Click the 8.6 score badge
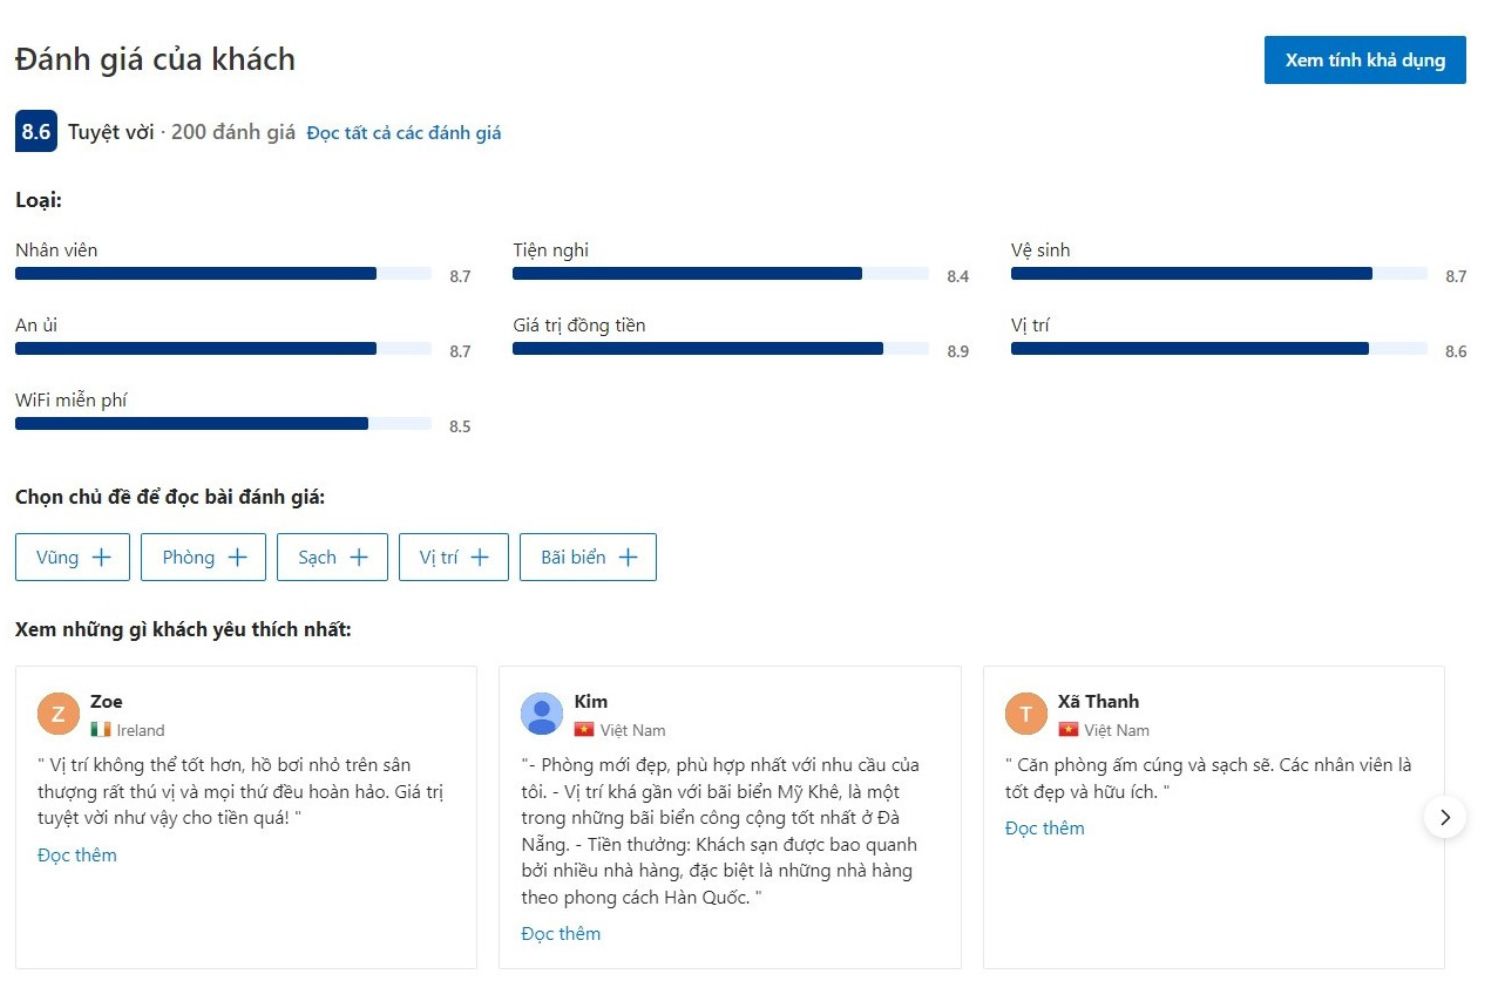This screenshot has width=1499, height=1000. coord(36,132)
